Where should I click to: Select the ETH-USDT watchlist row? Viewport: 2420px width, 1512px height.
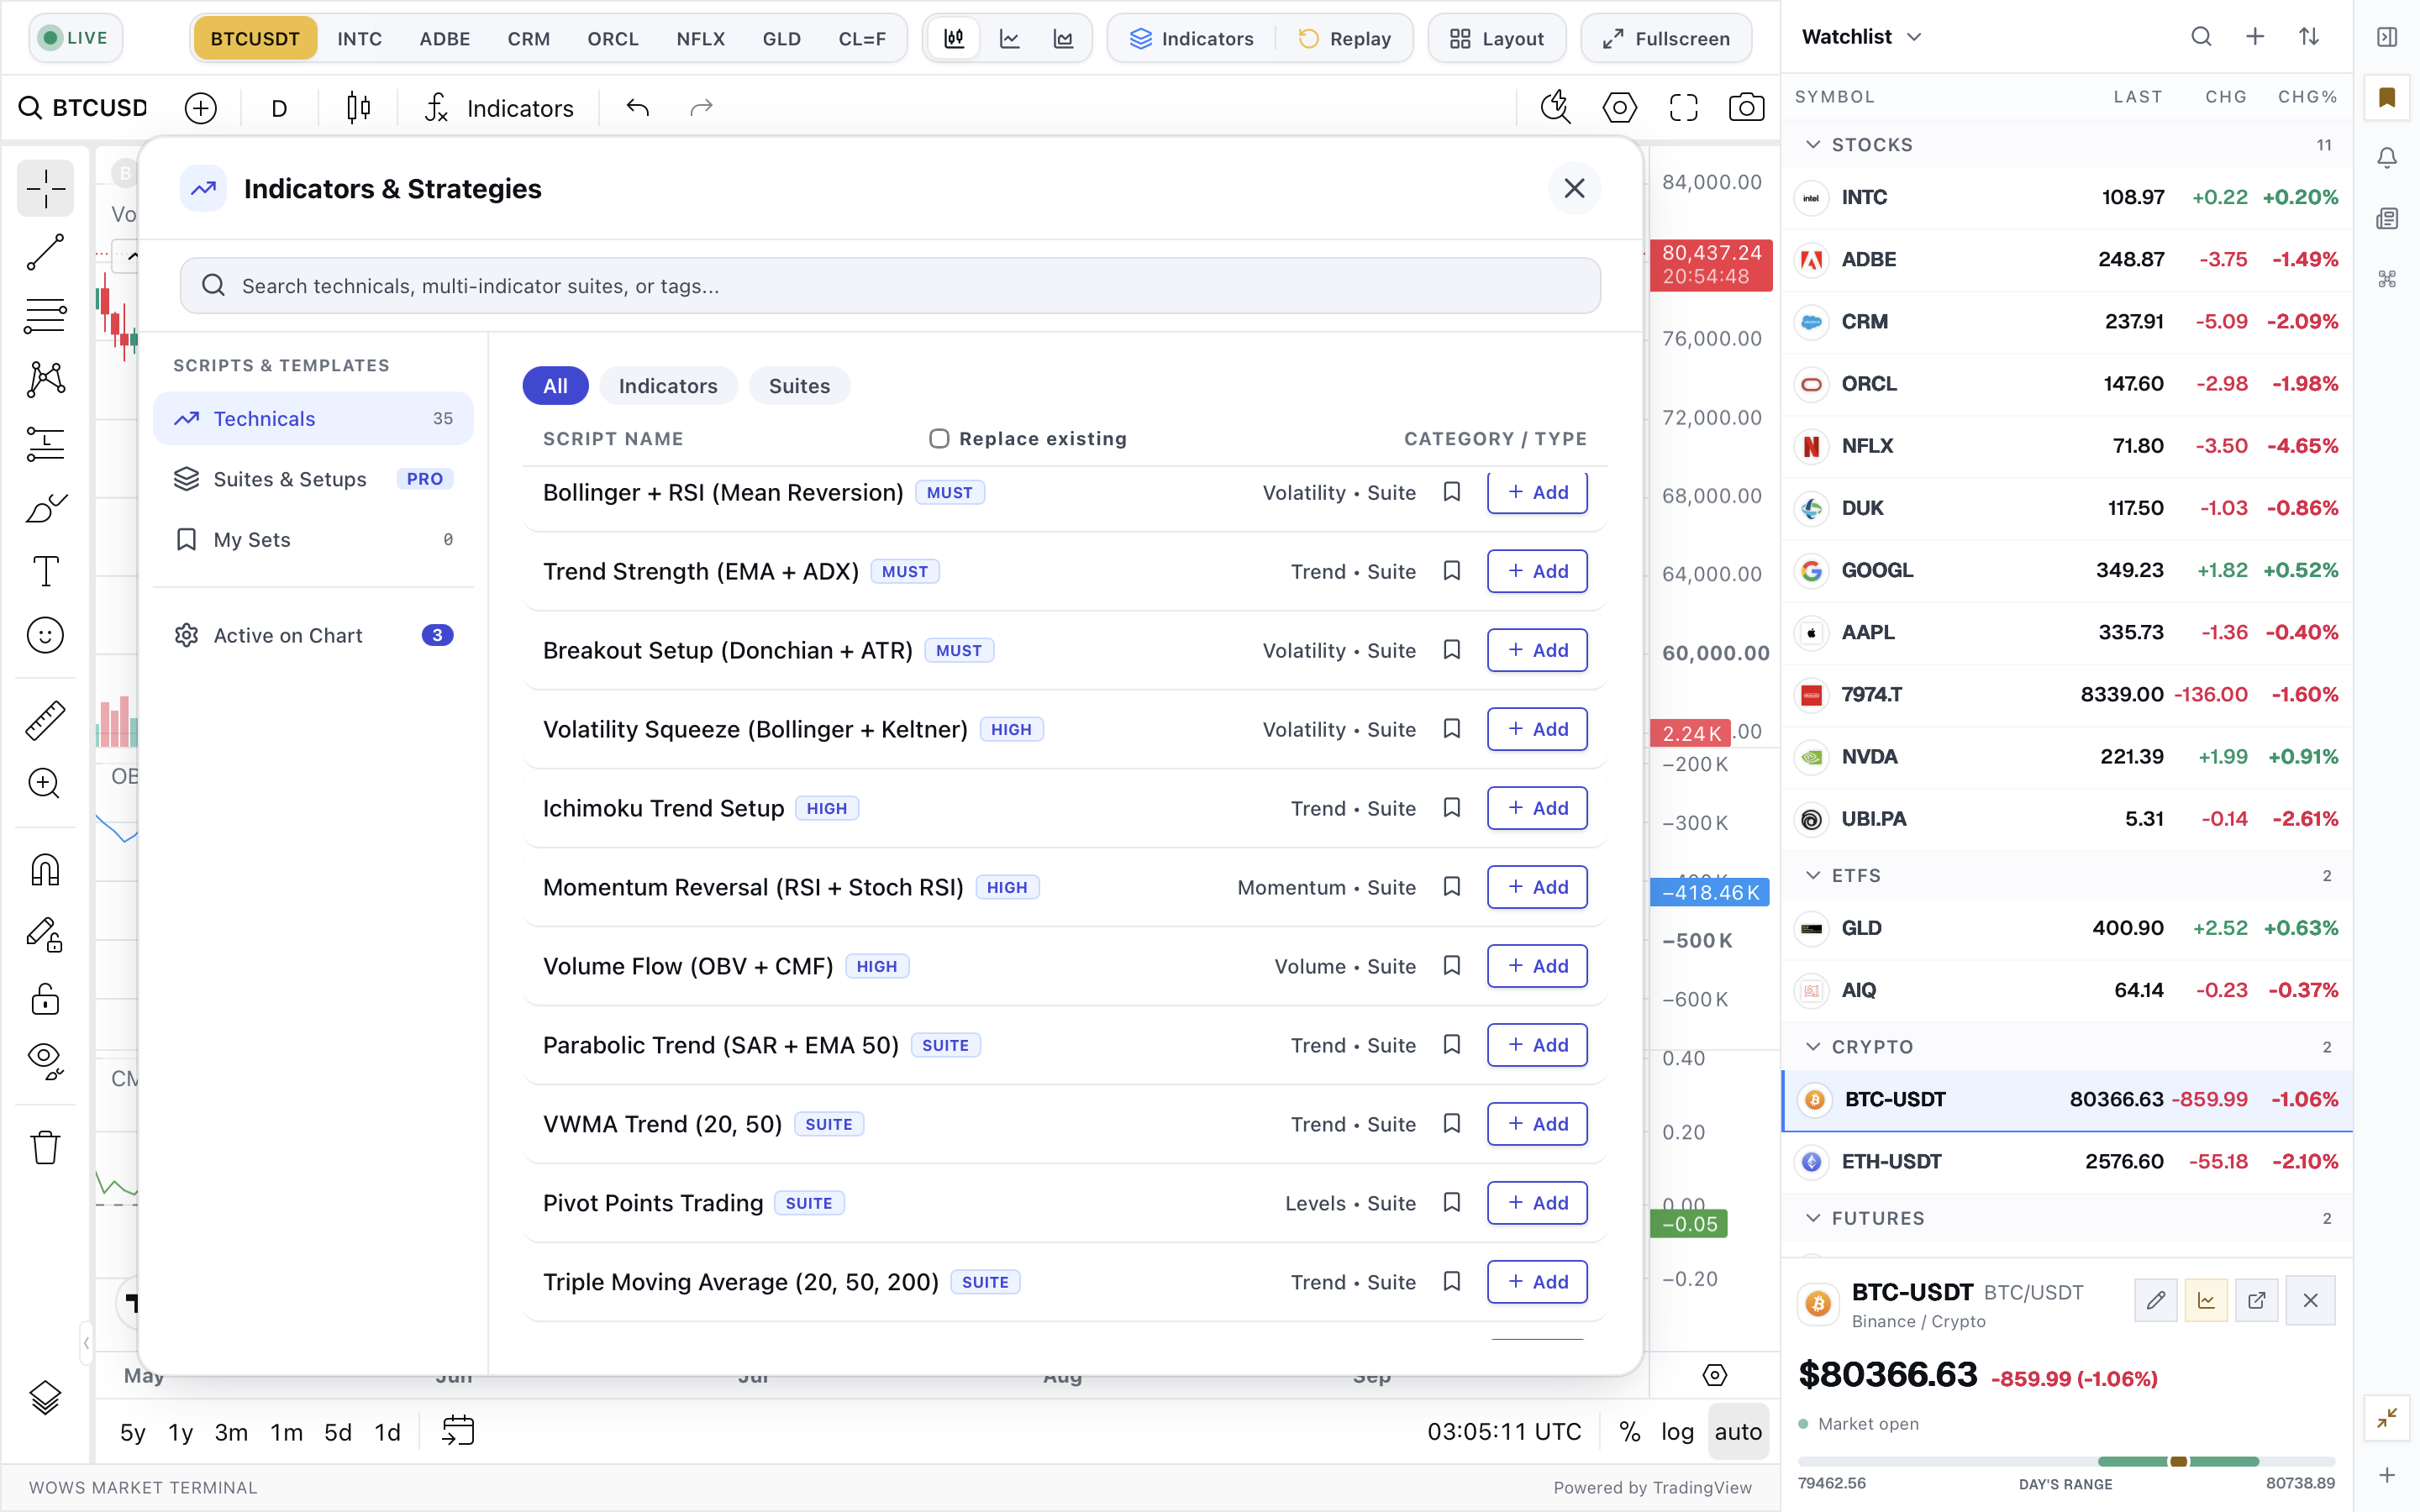click(x=2066, y=1162)
